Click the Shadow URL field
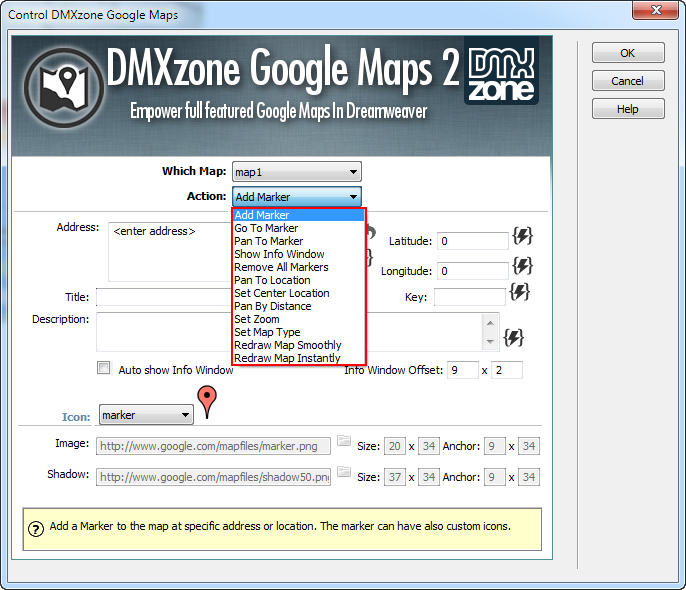Viewport: 686px width, 590px height. pos(214,477)
